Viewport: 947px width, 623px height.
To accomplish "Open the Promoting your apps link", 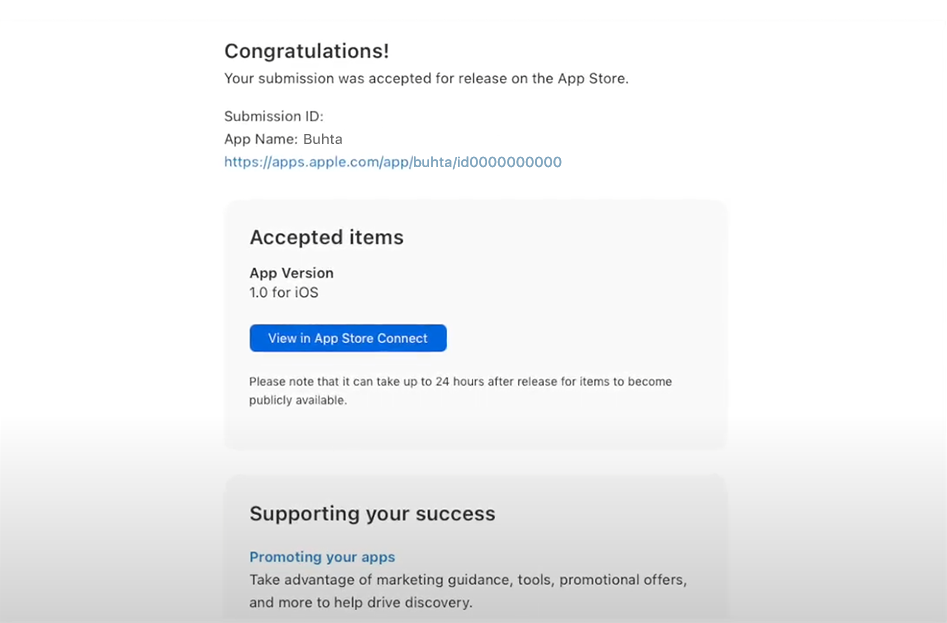I will [322, 557].
